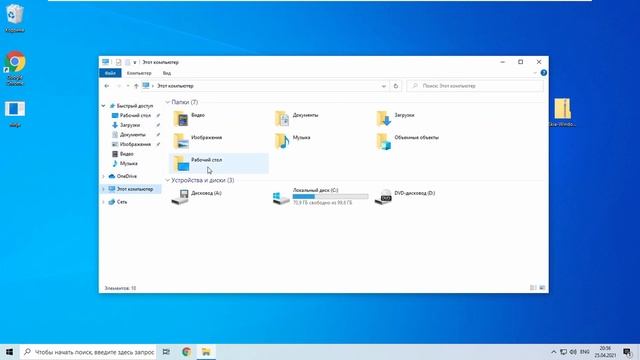
Task: Click the New folder quick access icon
Action: click(x=127, y=62)
